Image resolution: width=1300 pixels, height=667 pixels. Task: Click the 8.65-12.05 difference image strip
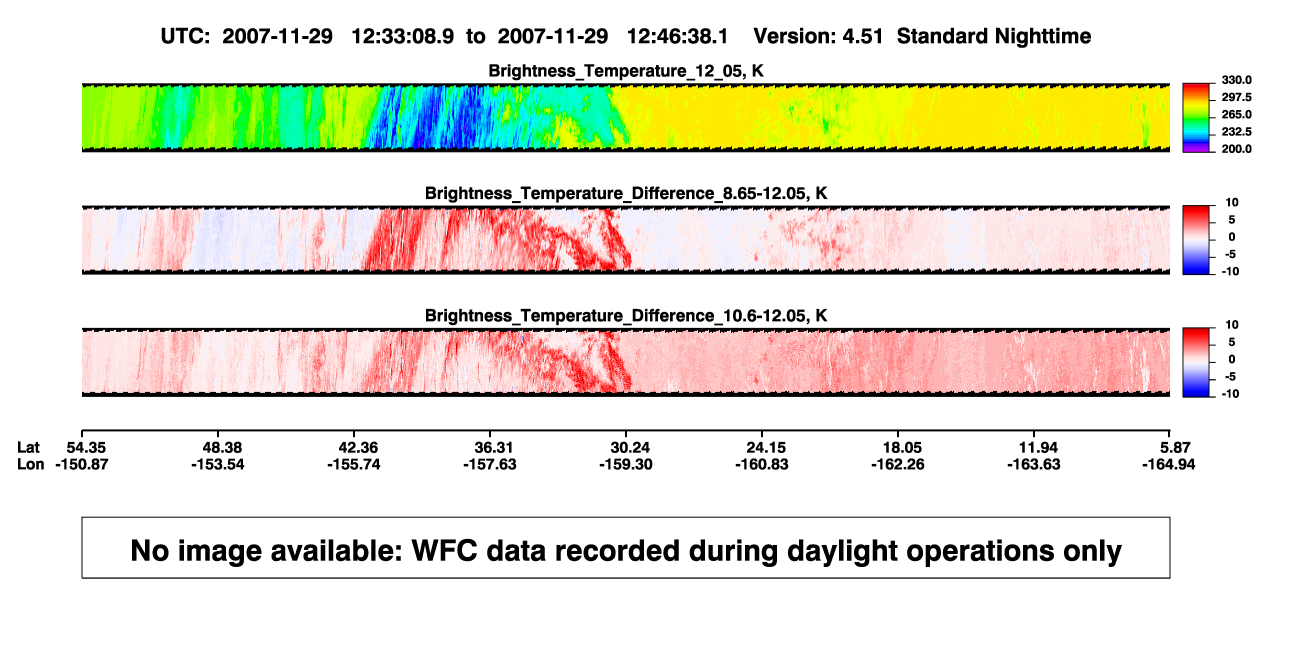click(626, 240)
